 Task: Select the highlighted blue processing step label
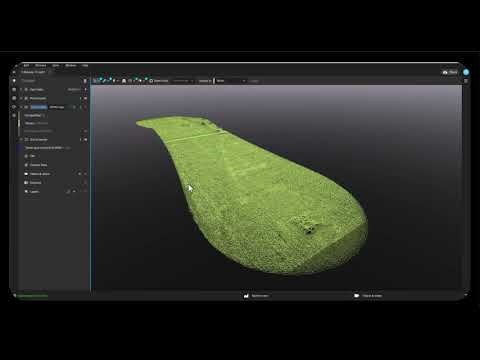point(39,107)
